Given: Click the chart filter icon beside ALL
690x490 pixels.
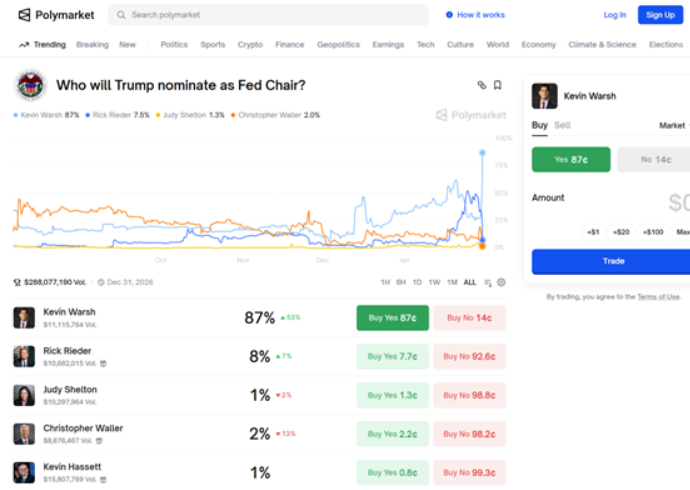Looking at the screenshot, I should 488,283.
